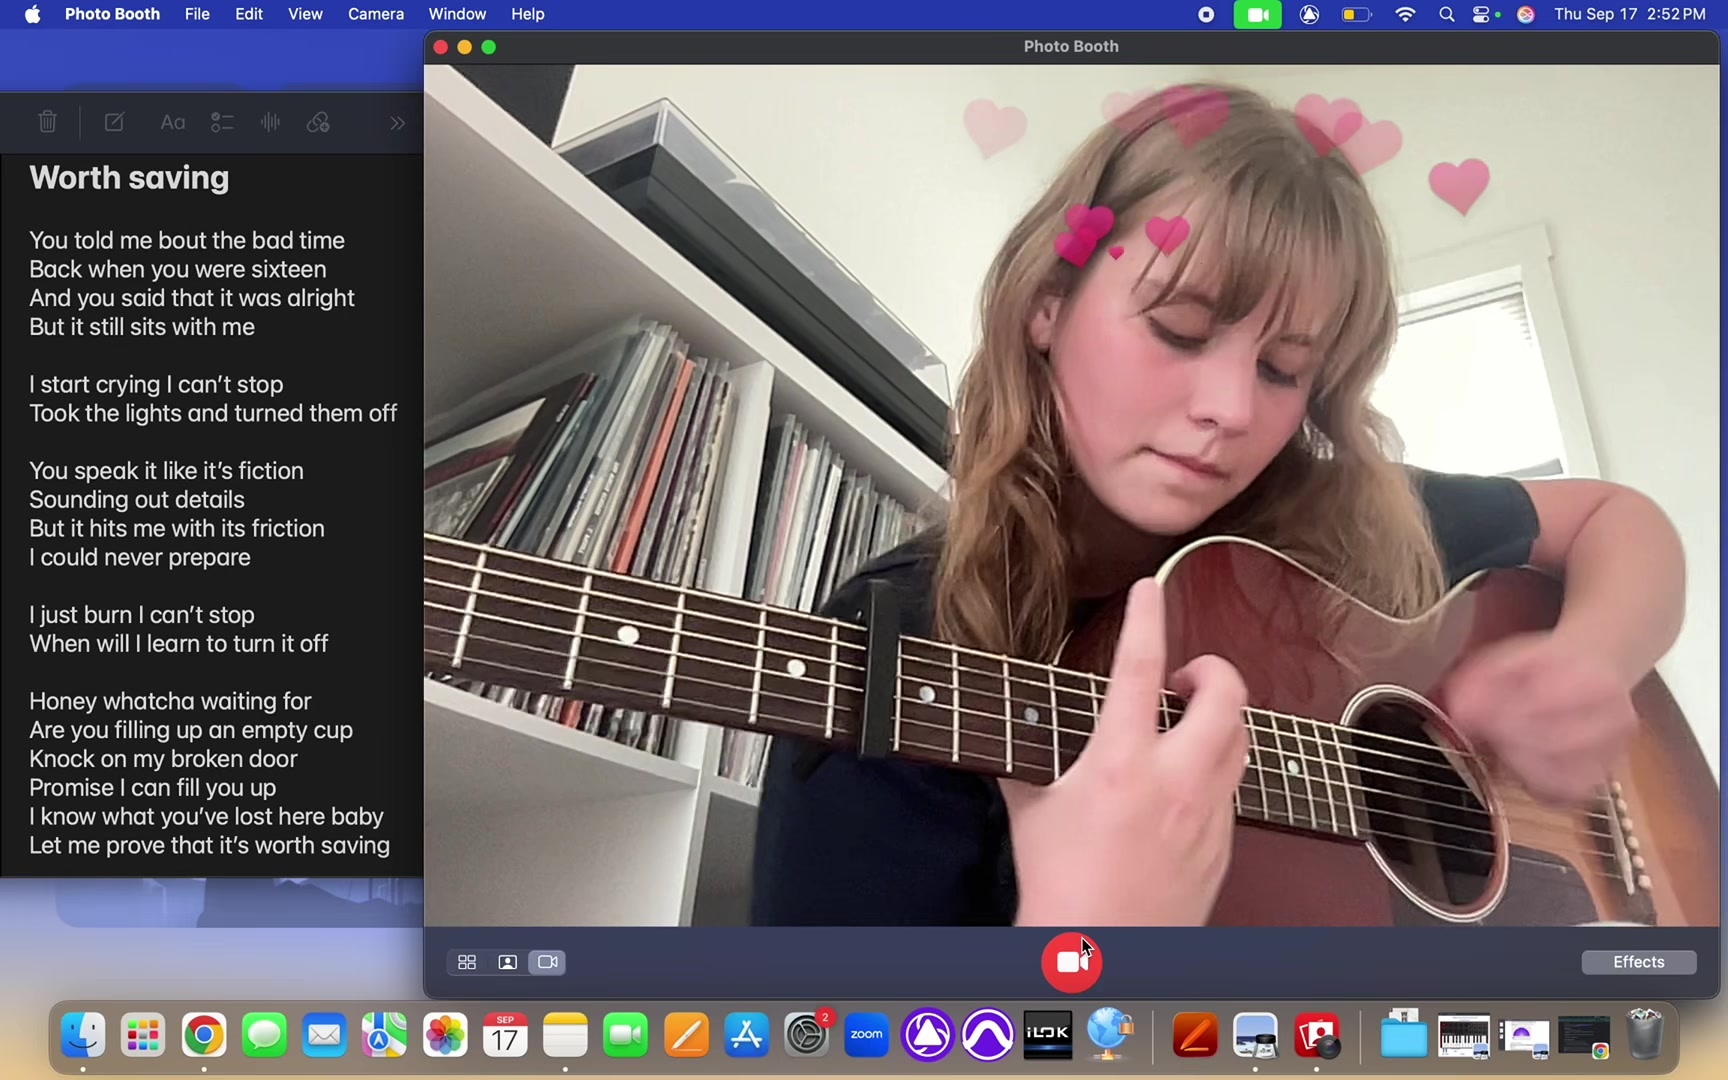
Task: Click the screen recording stop icon in menu bar
Action: [x=1206, y=14]
